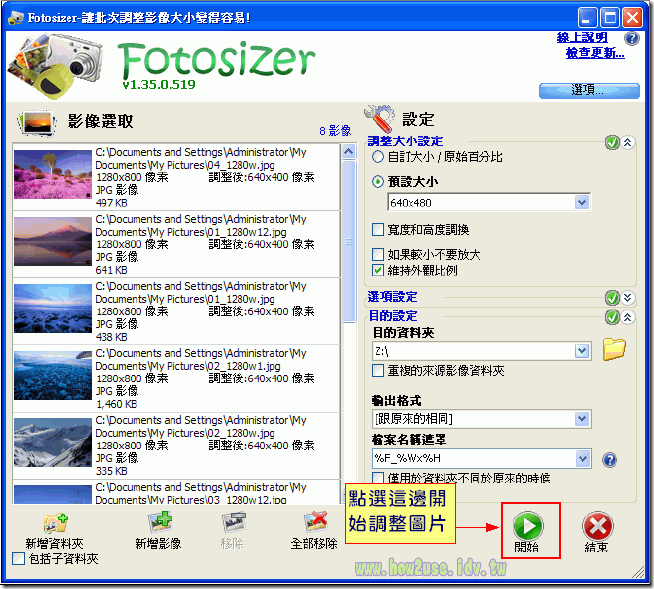Click the 641 KB file size text
This screenshot has height=589, width=654.
point(111,270)
